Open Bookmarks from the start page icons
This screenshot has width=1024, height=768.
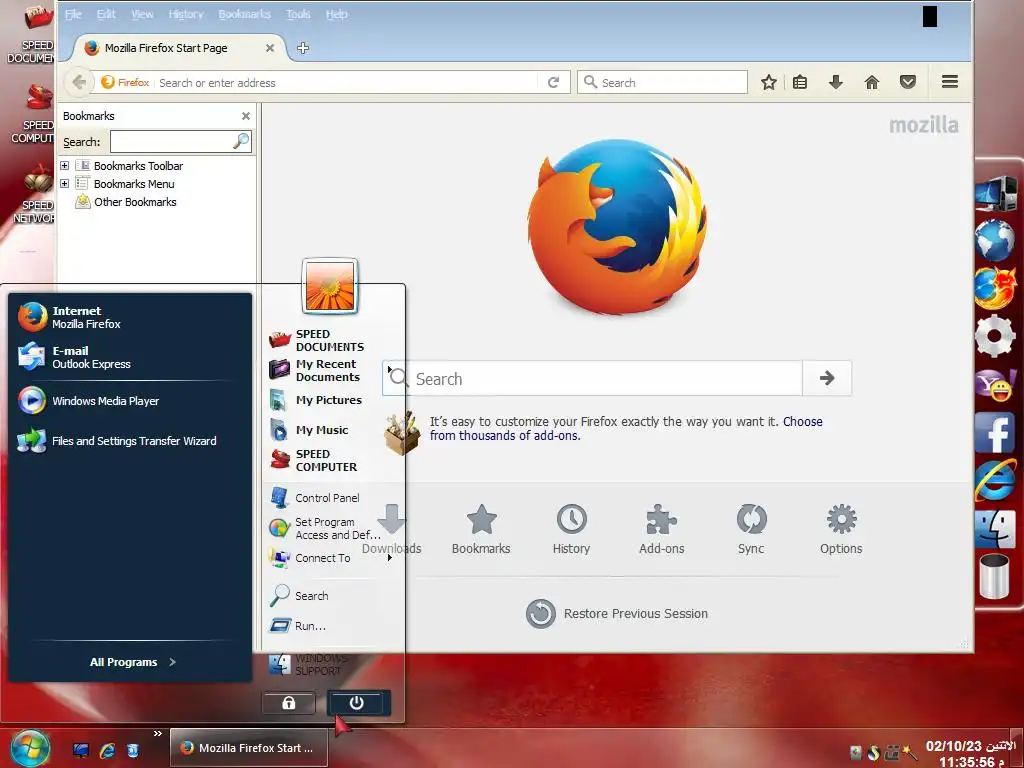pos(481,529)
